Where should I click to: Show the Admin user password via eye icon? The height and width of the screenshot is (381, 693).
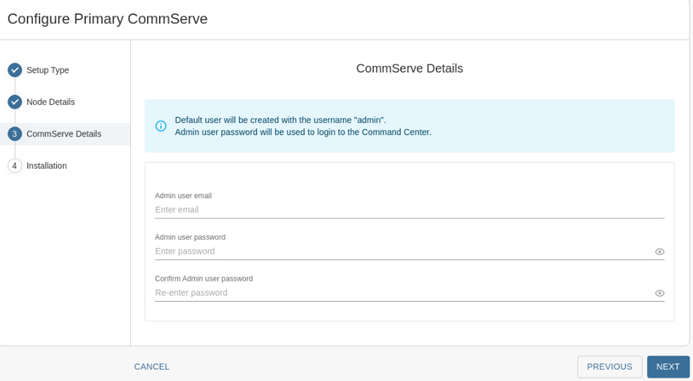tap(659, 251)
